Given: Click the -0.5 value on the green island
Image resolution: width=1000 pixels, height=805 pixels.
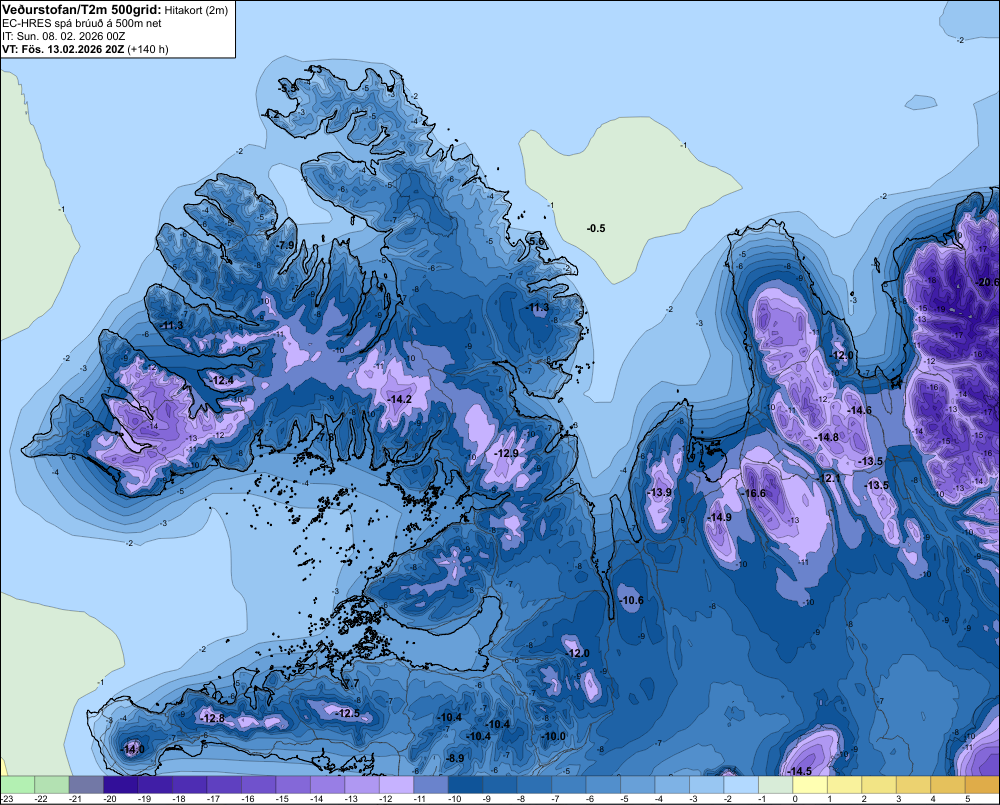Looking at the screenshot, I should tap(596, 228).
